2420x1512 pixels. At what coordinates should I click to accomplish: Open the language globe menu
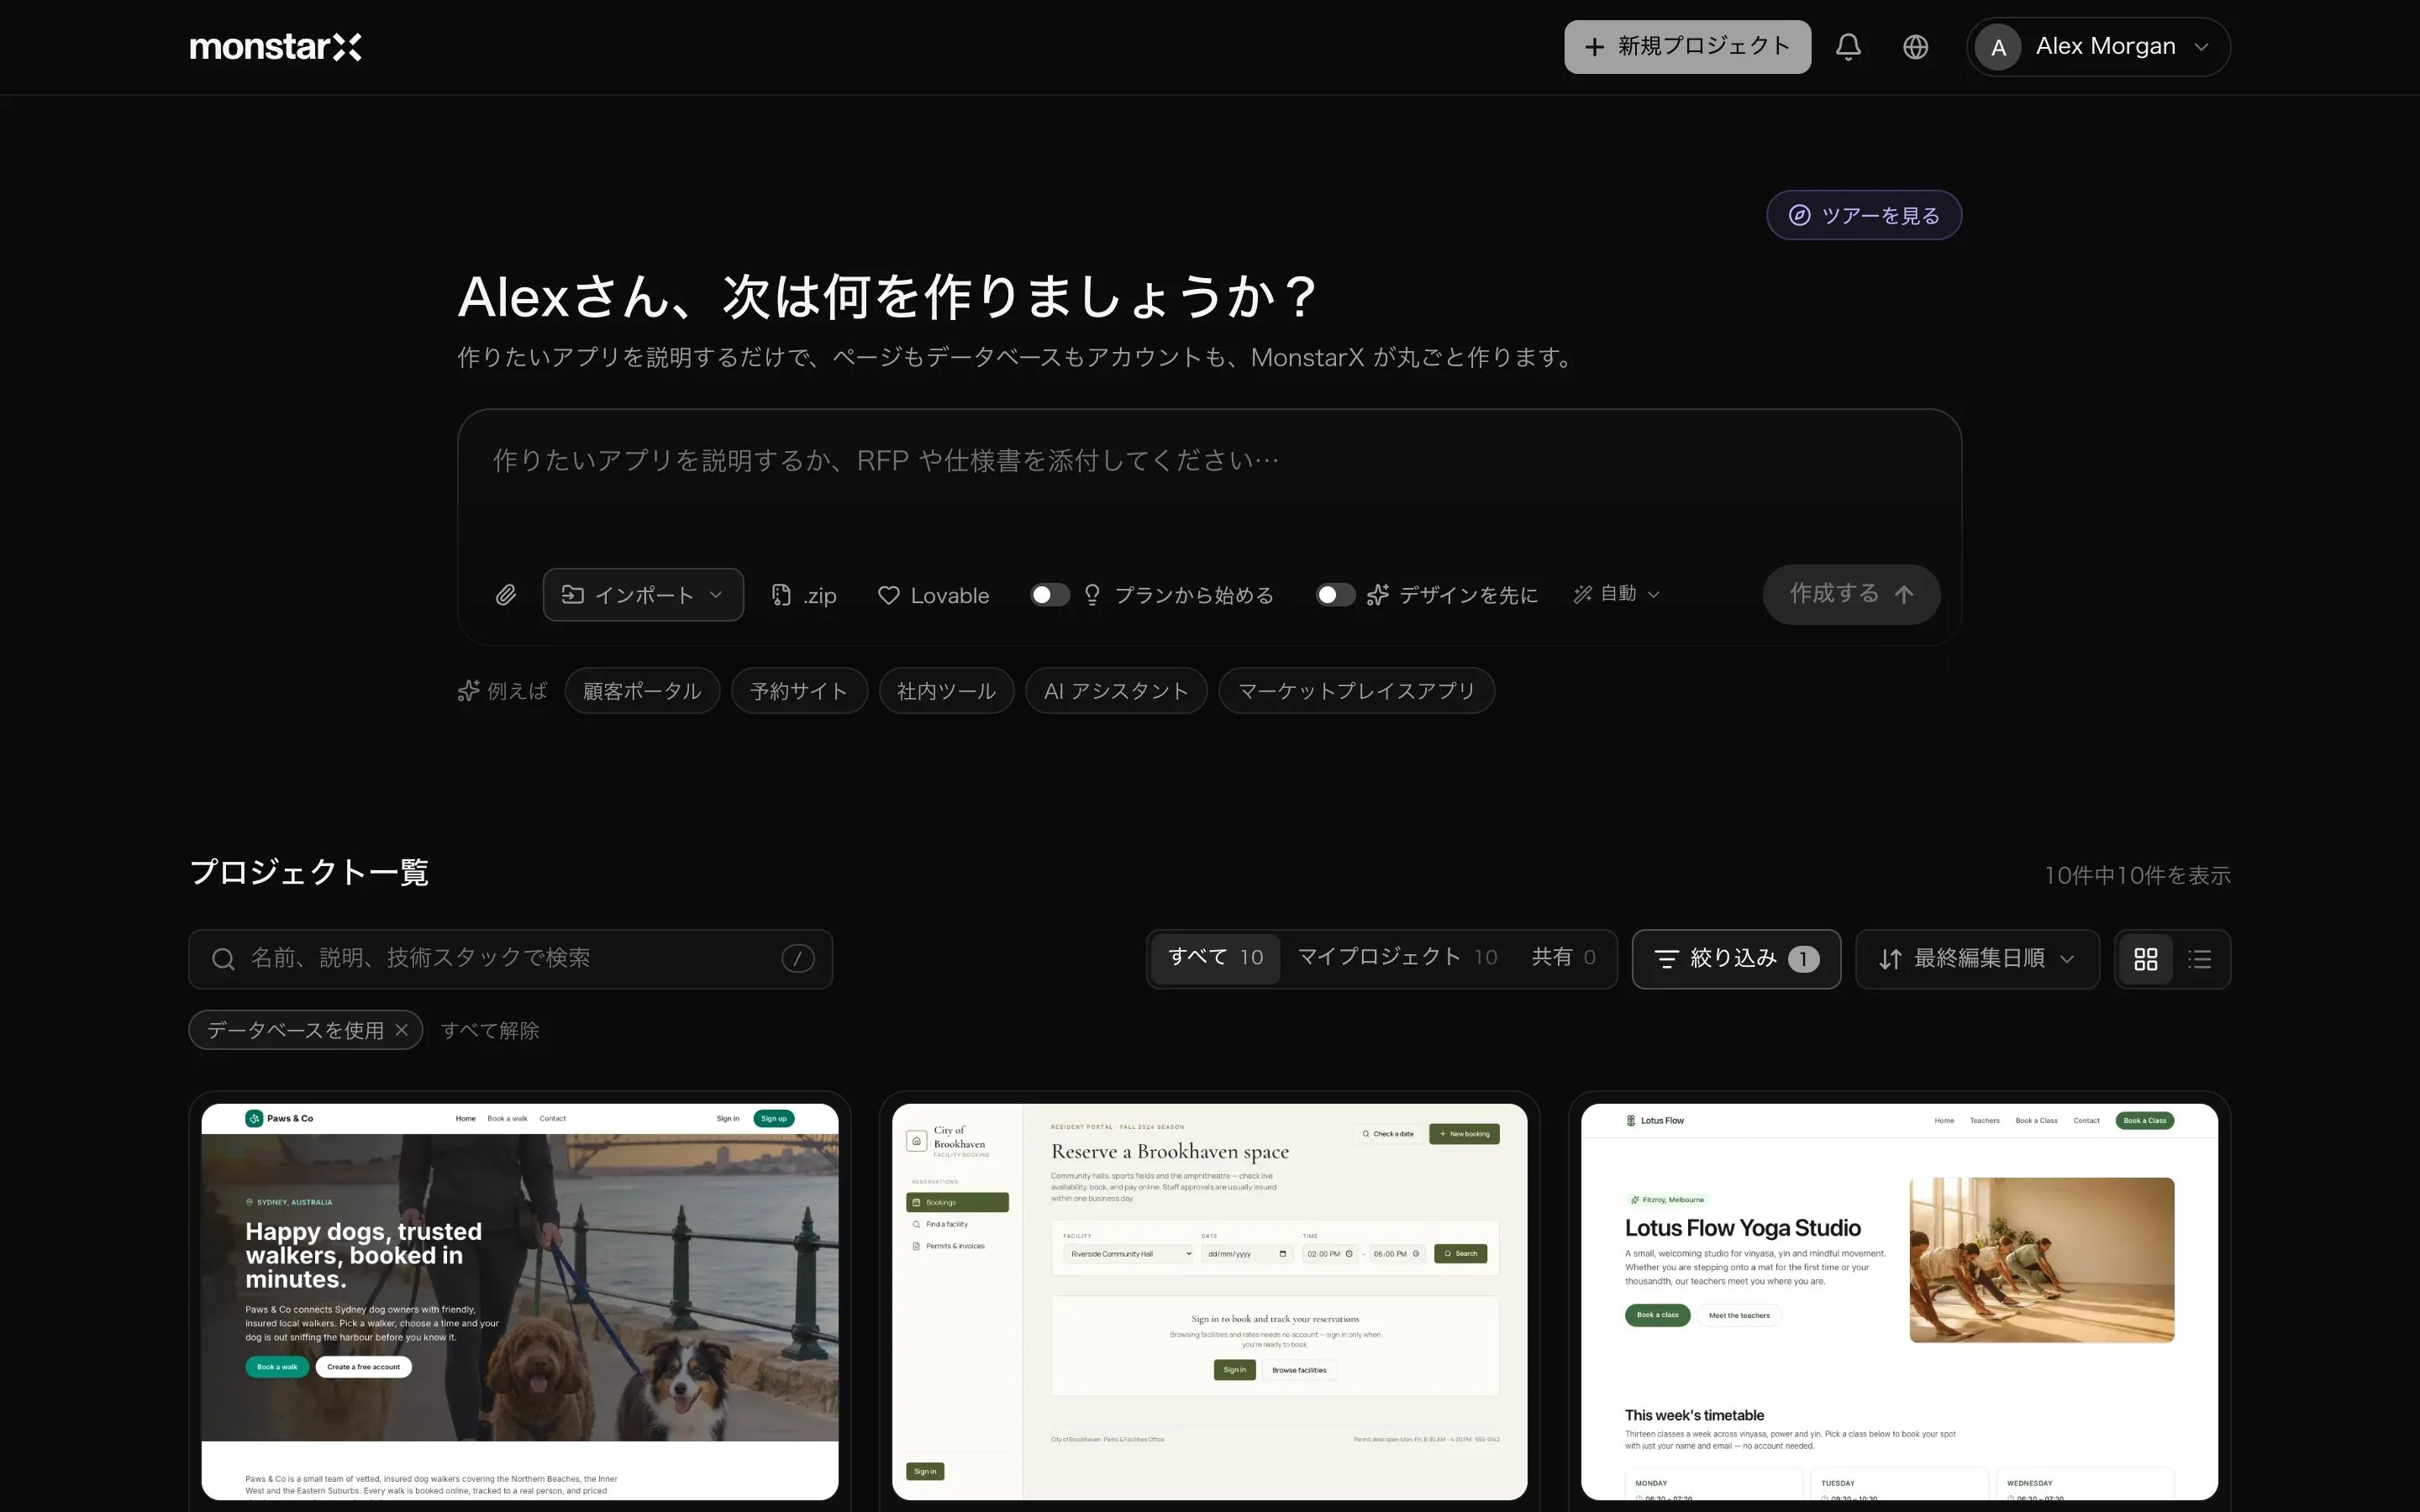pyautogui.click(x=1915, y=47)
